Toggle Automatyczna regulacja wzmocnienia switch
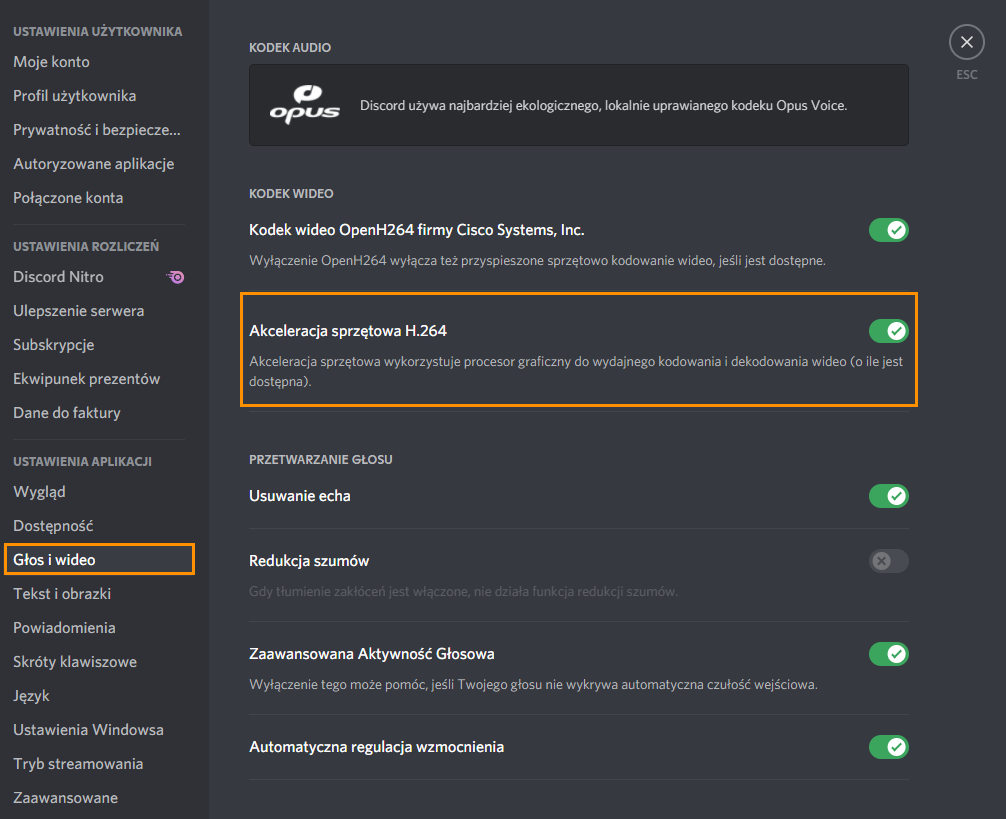This screenshot has width=1006, height=819. coord(889,747)
